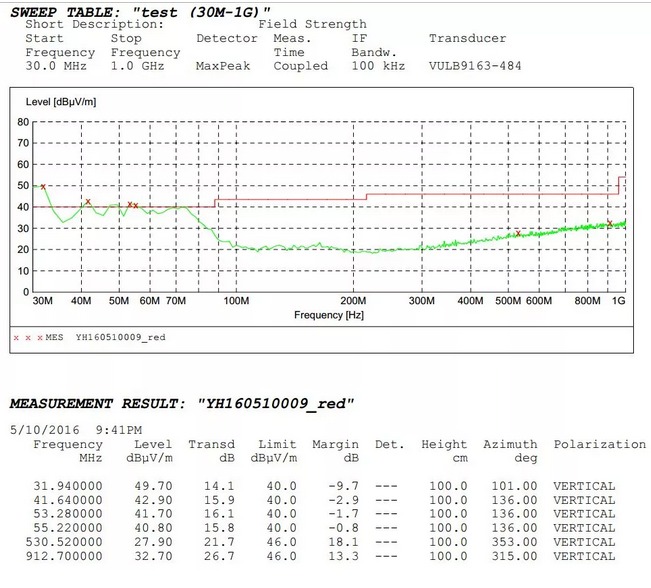Image resolution: width=651 pixels, height=588 pixels.
Task: Click the Frequency [Hz] axis label
Action: click(x=328, y=315)
